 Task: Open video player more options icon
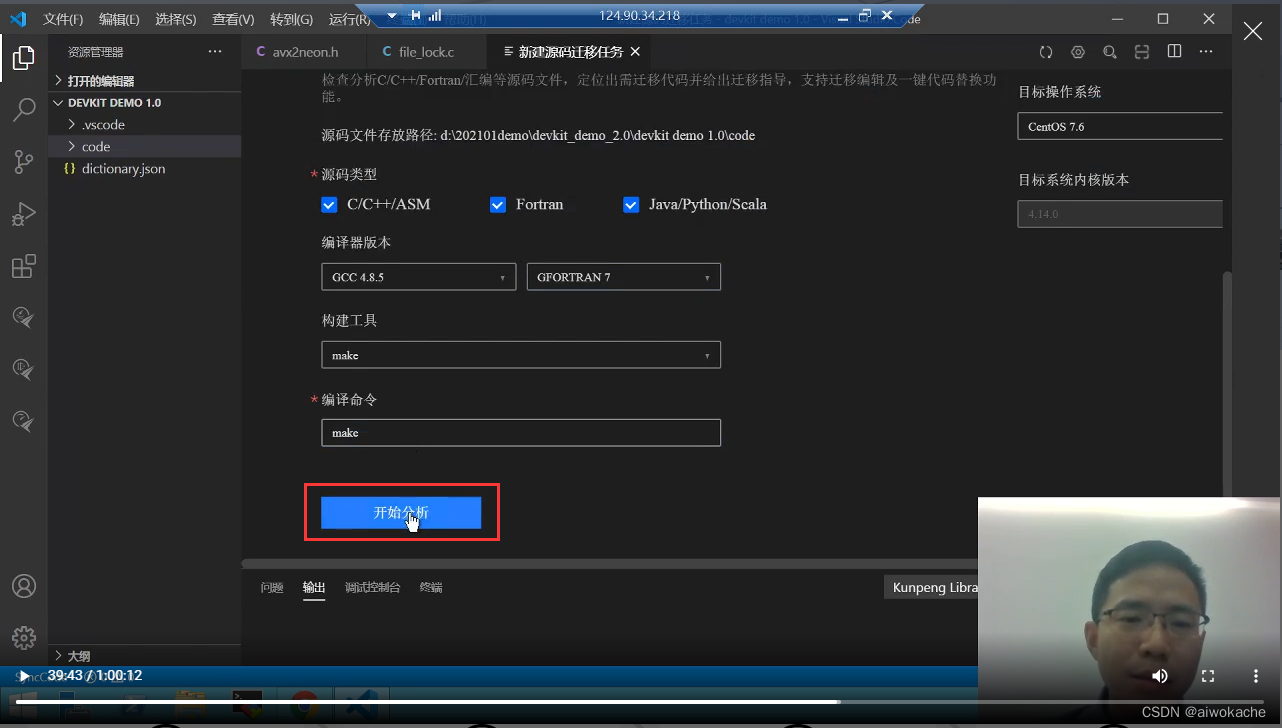pyautogui.click(x=1255, y=676)
